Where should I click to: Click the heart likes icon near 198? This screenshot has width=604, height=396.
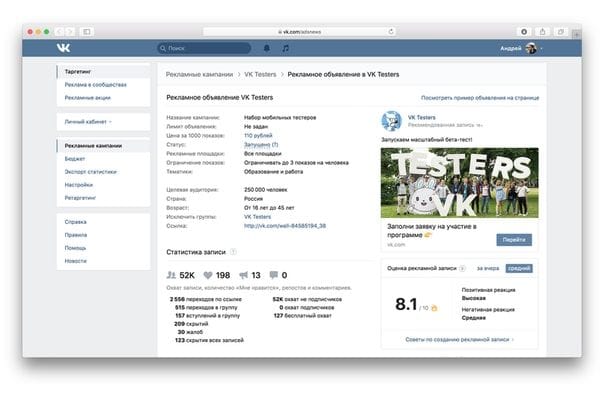pos(208,275)
